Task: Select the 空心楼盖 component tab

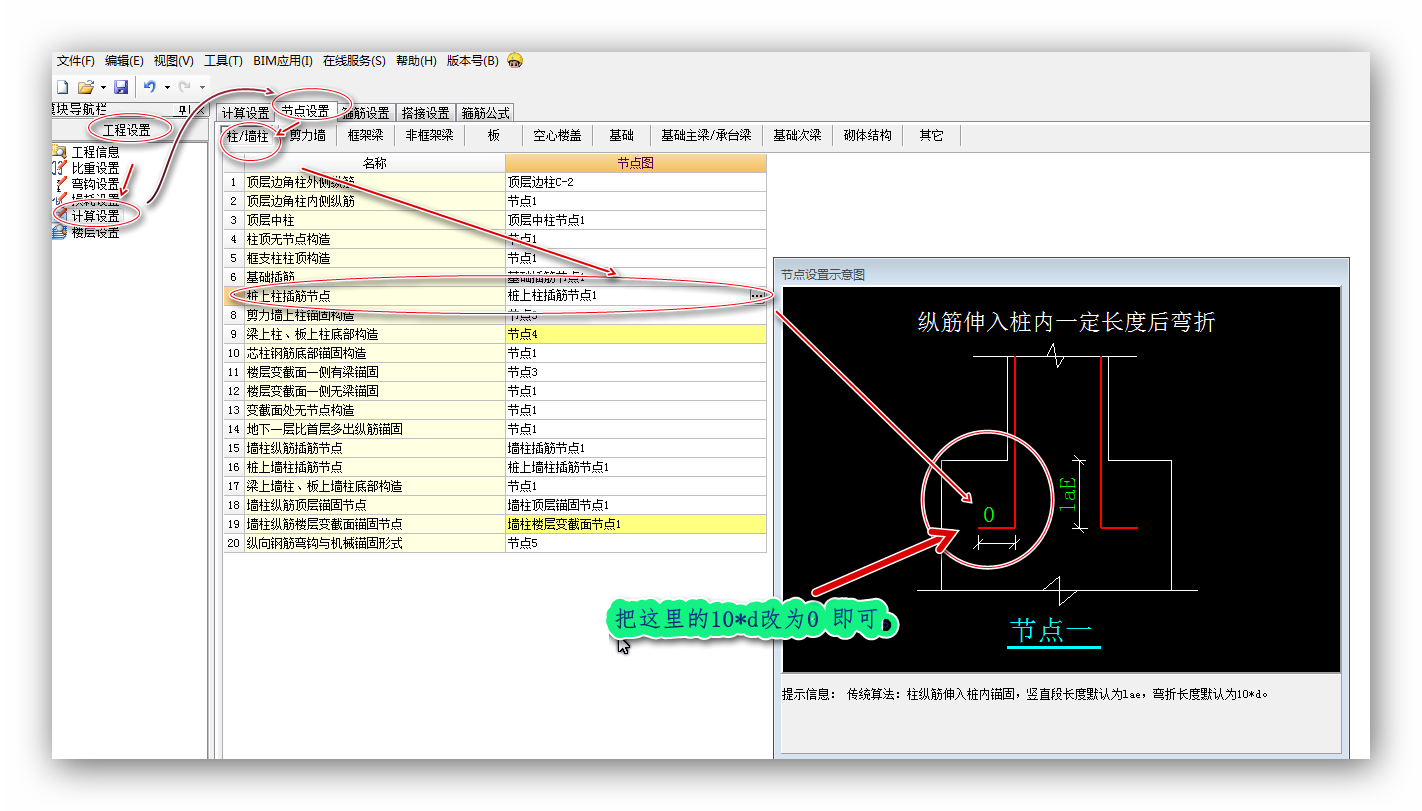Action: pyautogui.click(x=557, y=136)
